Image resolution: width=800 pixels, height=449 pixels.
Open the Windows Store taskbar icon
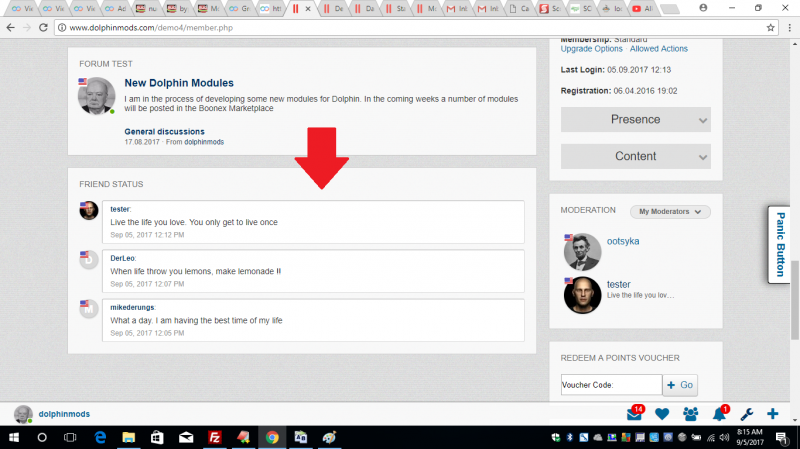(x=157, y=437)
